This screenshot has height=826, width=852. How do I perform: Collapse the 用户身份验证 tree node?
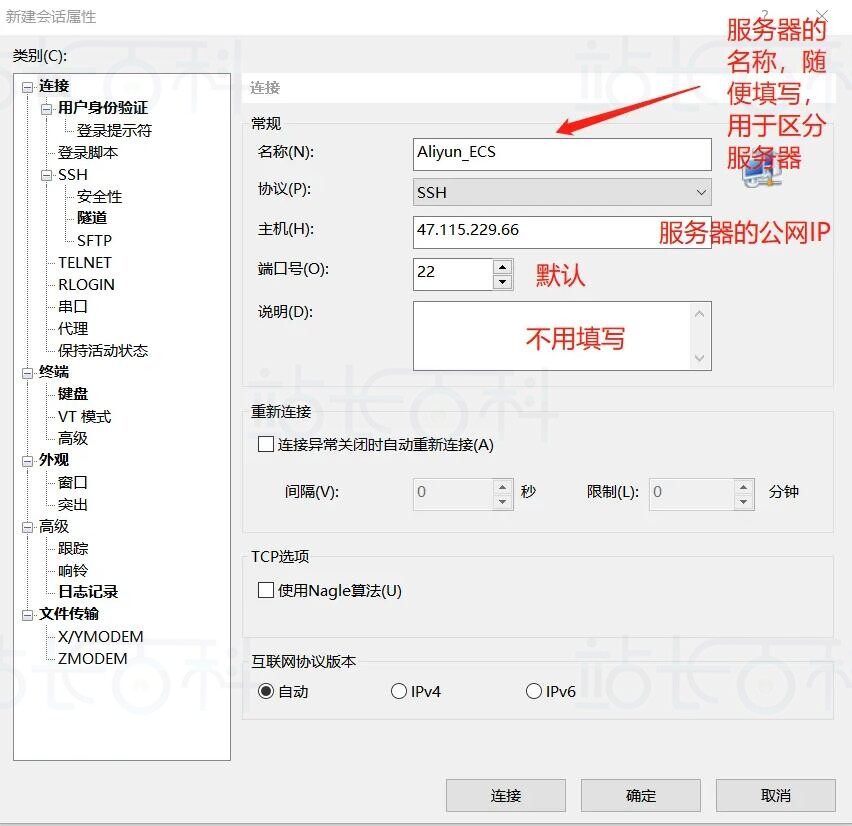(x=47, y=109)
